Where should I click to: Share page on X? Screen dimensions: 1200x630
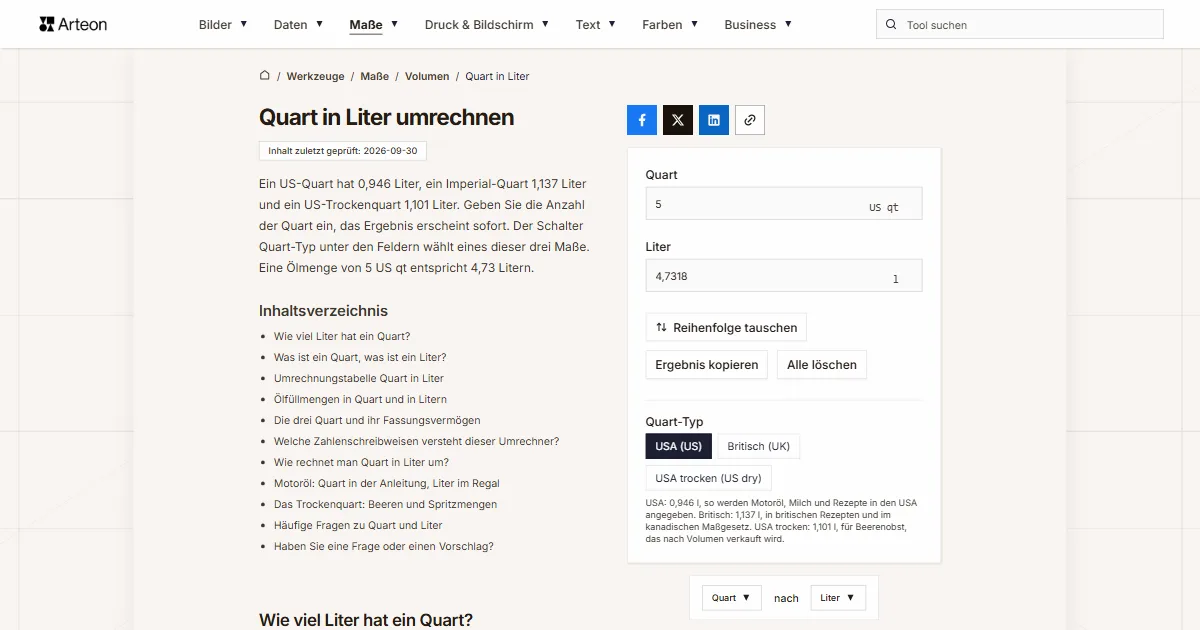[x=678, y=120]
